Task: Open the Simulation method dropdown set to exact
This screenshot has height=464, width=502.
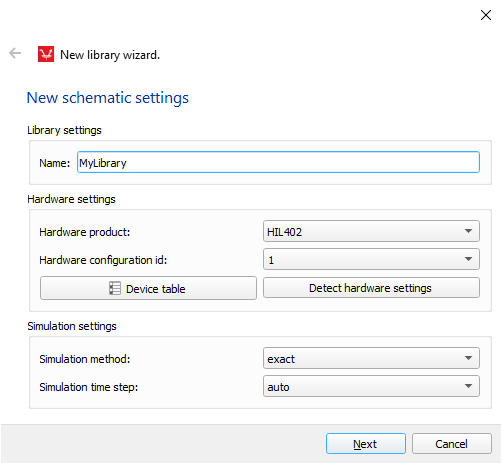Action: 371,358
